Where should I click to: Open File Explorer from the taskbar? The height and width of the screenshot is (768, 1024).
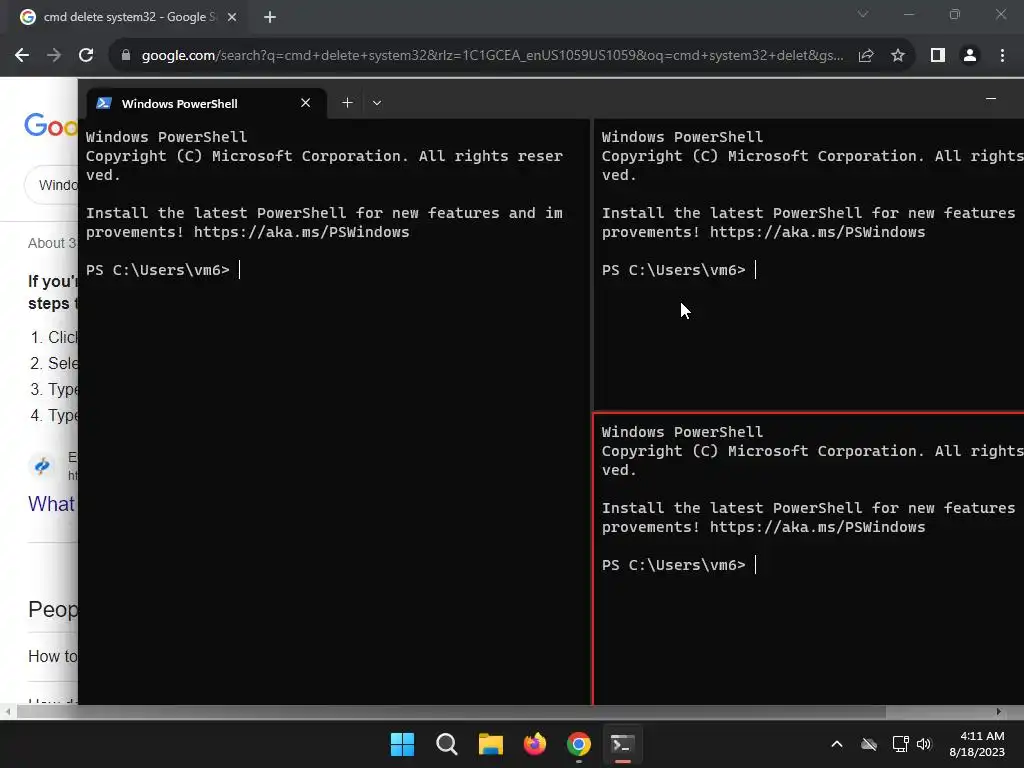[x=490, y=744]
